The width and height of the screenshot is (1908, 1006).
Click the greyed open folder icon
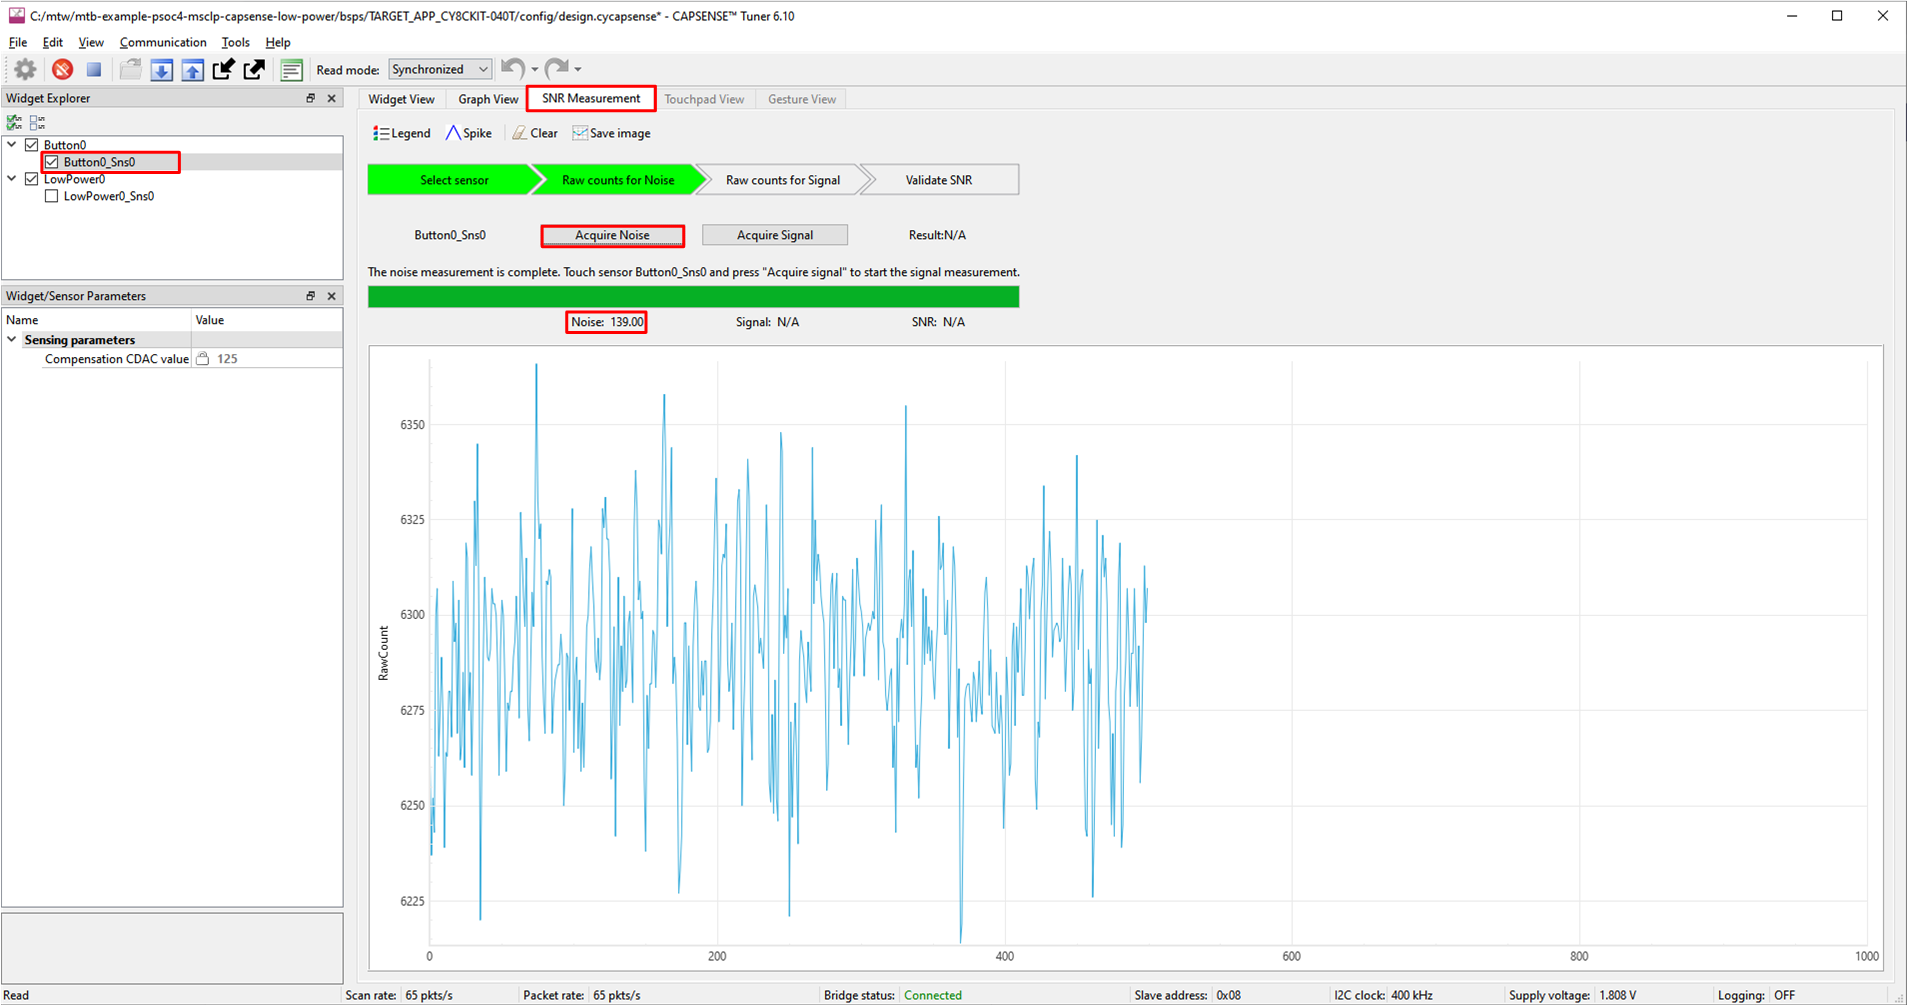(130, 69)
